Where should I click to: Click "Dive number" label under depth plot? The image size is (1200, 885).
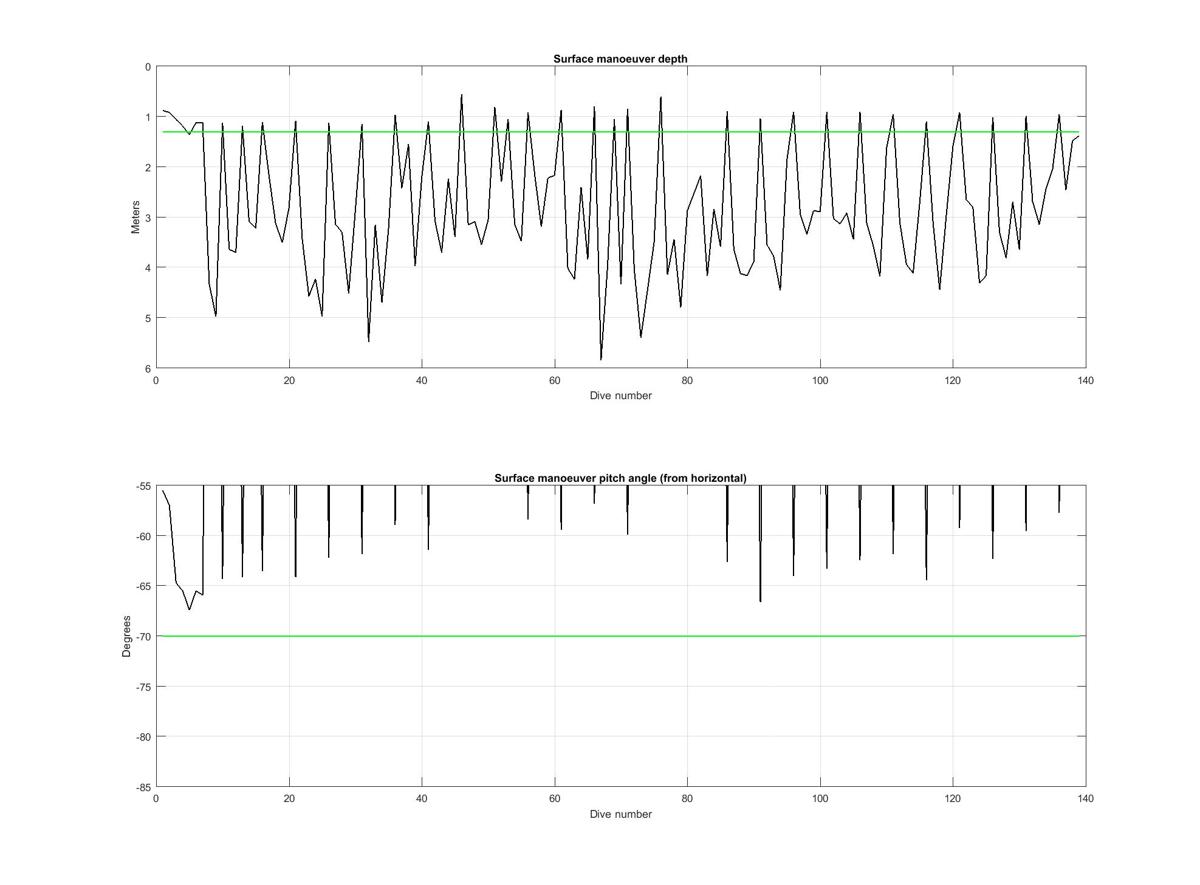(x=620, y=395)
